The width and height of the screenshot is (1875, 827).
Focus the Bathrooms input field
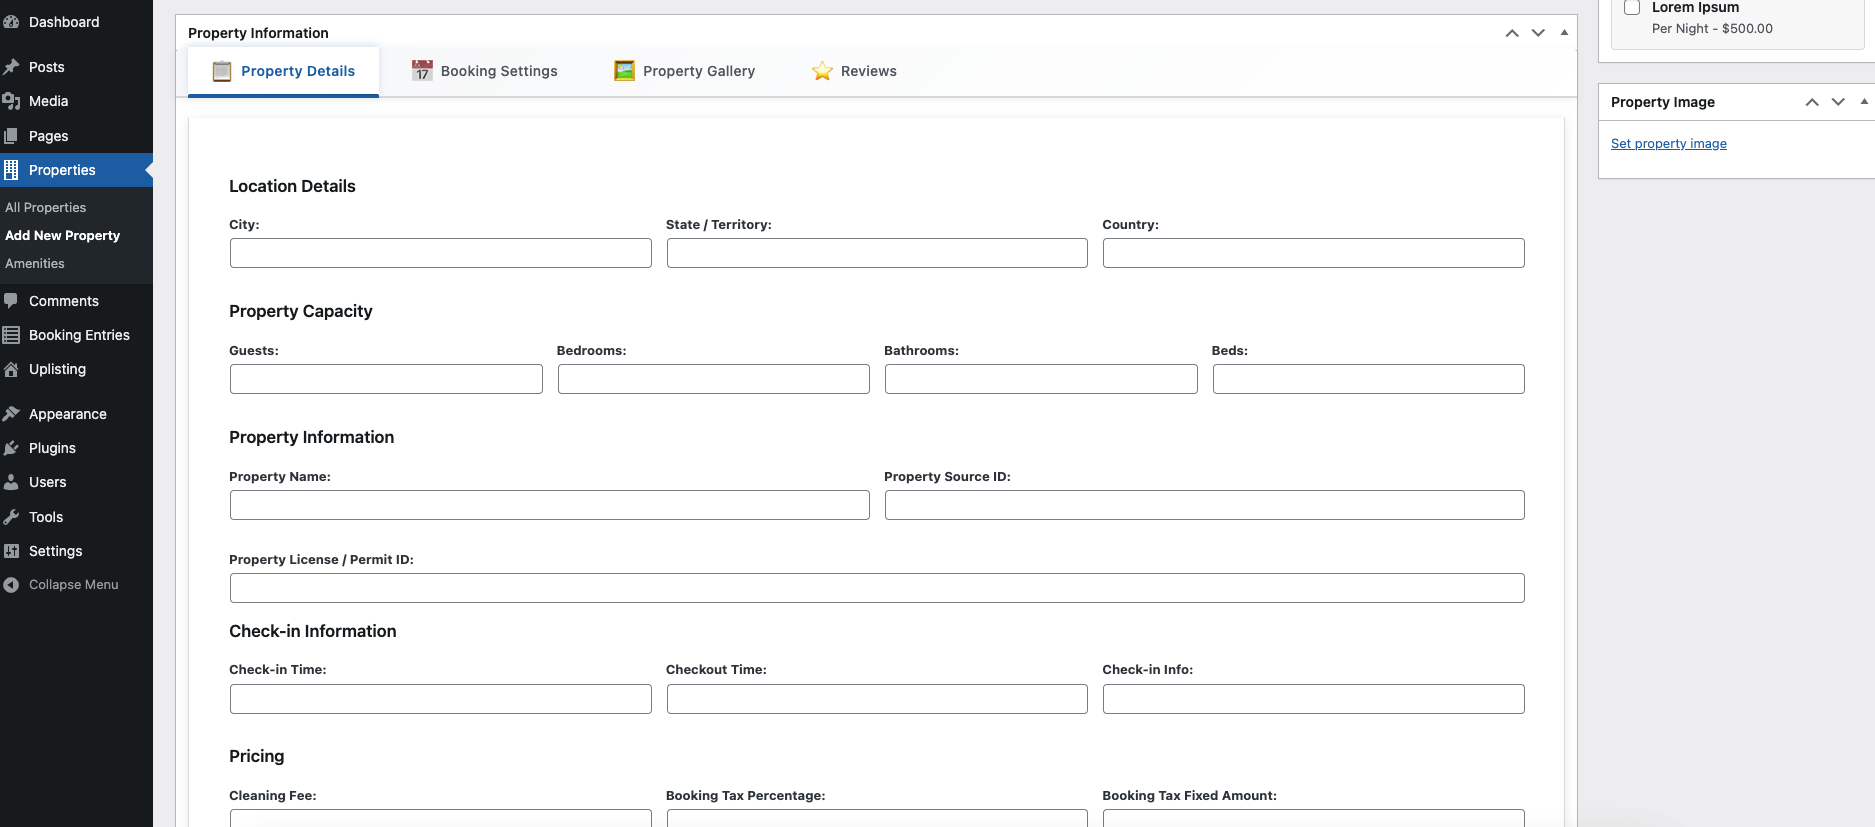[1041, 379]
